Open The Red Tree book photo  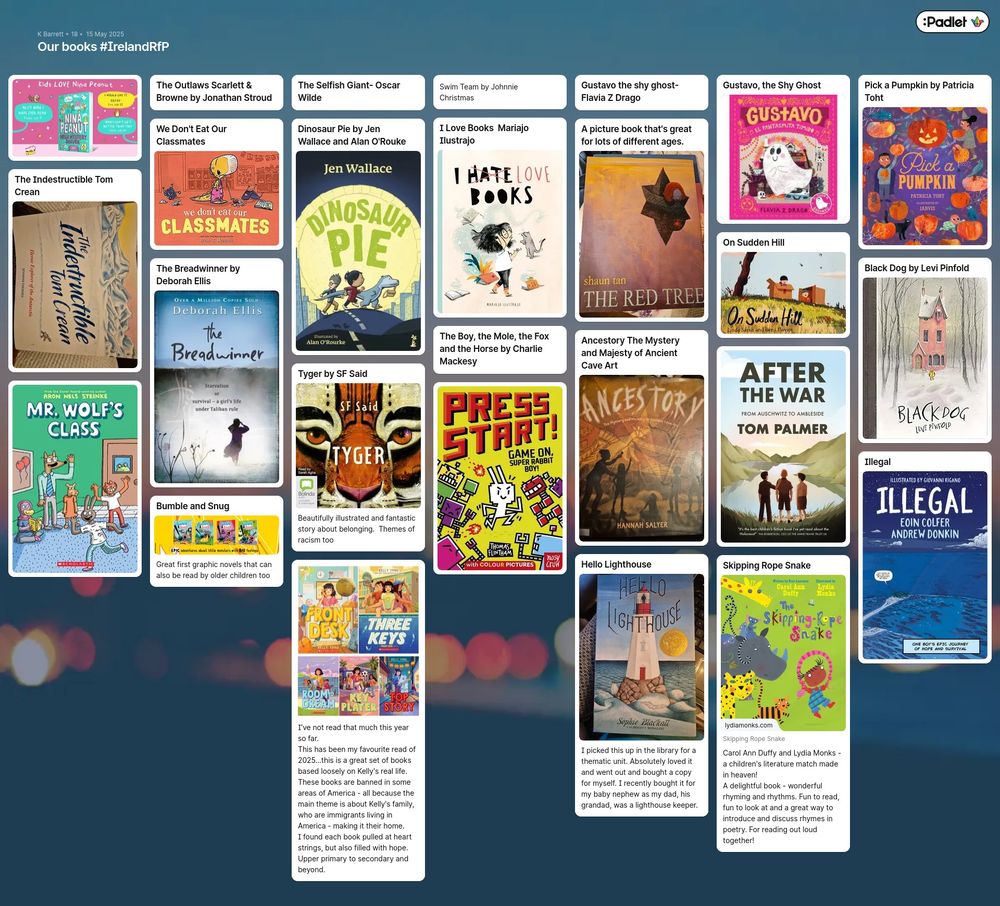pyautogui.click(x=641, y=234)
